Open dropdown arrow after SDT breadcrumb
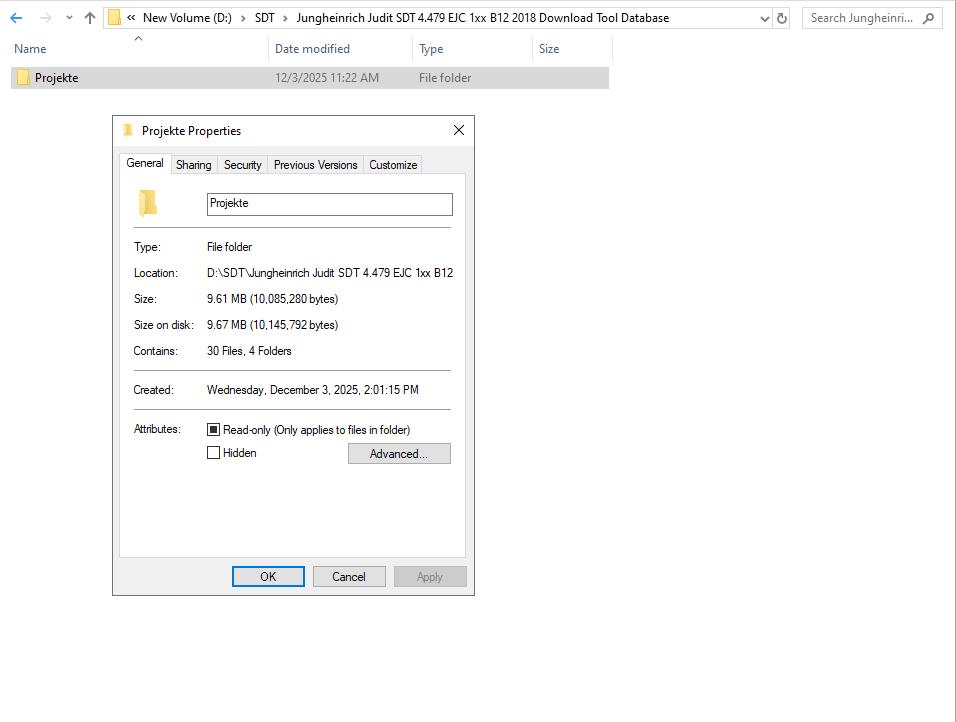This screenshot has width=956, height=722. pos(285,18)
